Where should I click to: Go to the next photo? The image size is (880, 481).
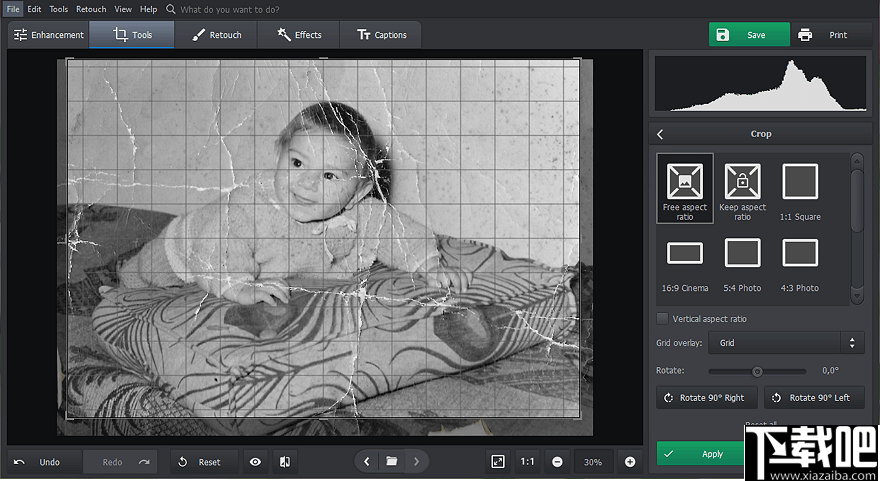416,461
